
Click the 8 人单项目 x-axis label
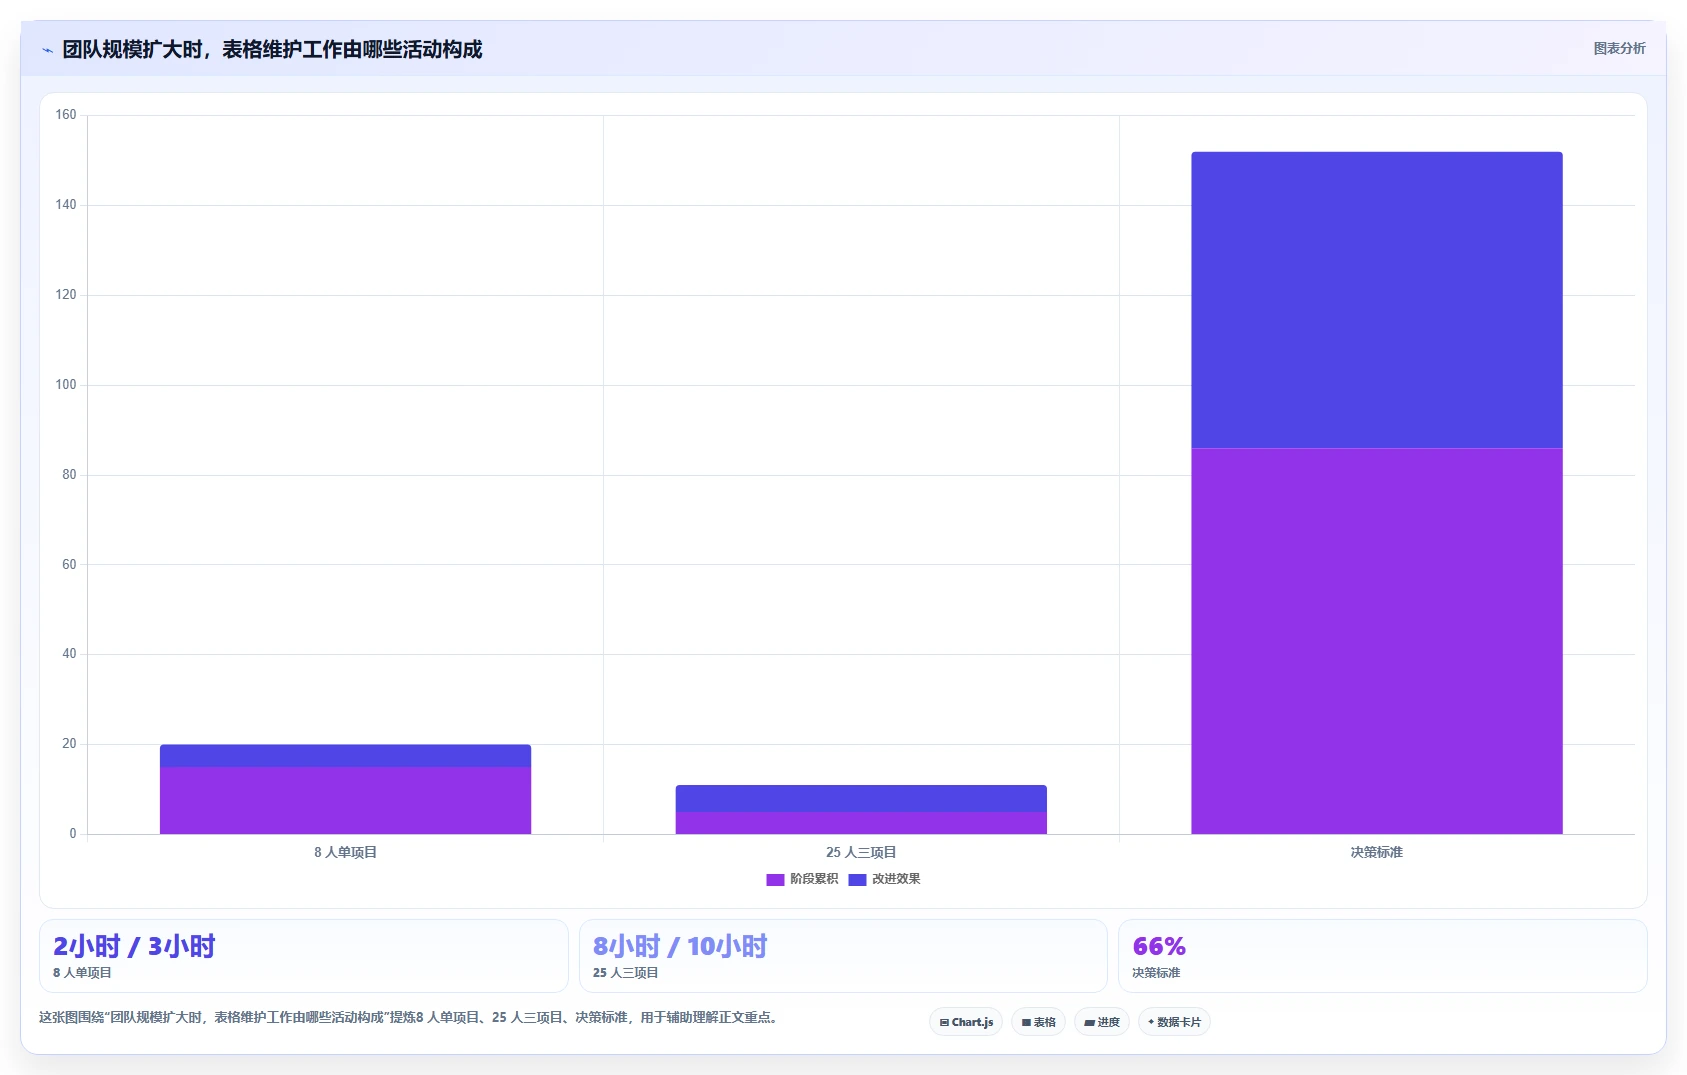click(345, 852)
